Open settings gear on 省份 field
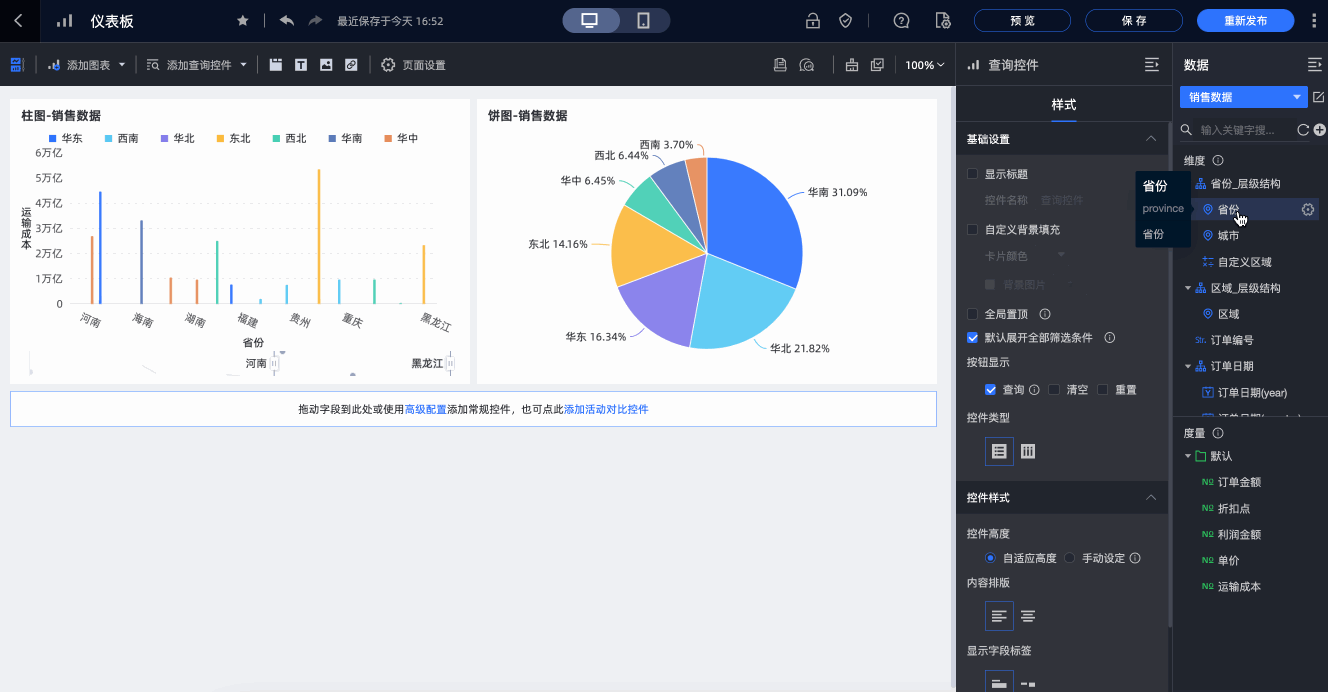1328x692 pixels. [1308, 210]
